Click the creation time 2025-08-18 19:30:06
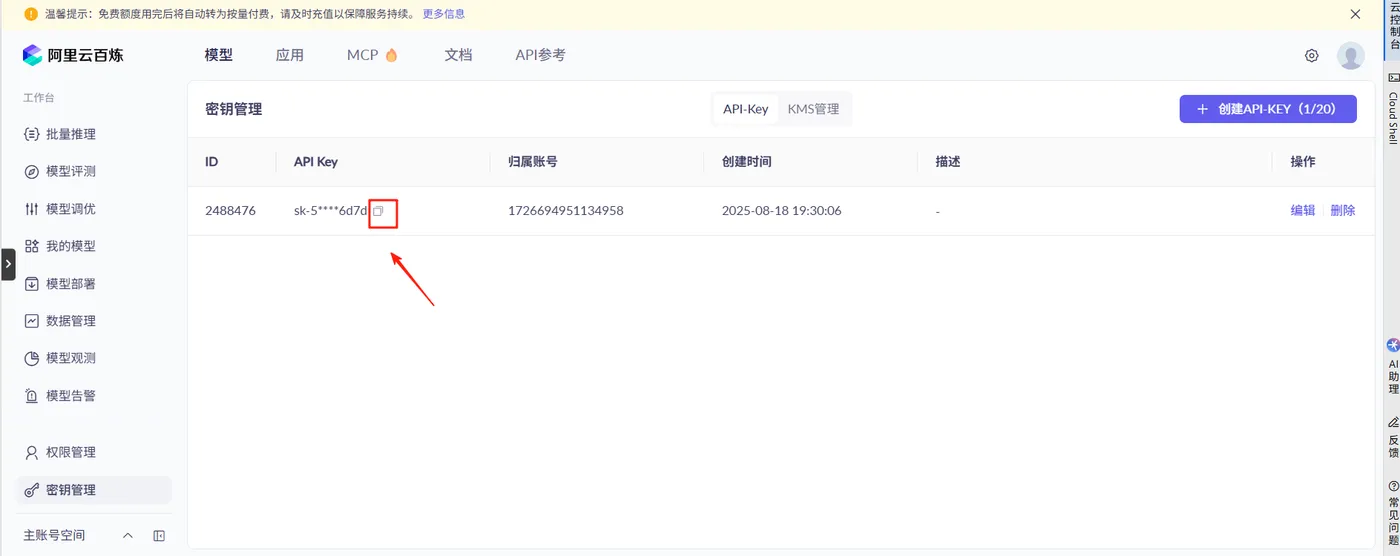This screenshot has width=1400, height=556. pyautogui.click(x=781, y=211)
